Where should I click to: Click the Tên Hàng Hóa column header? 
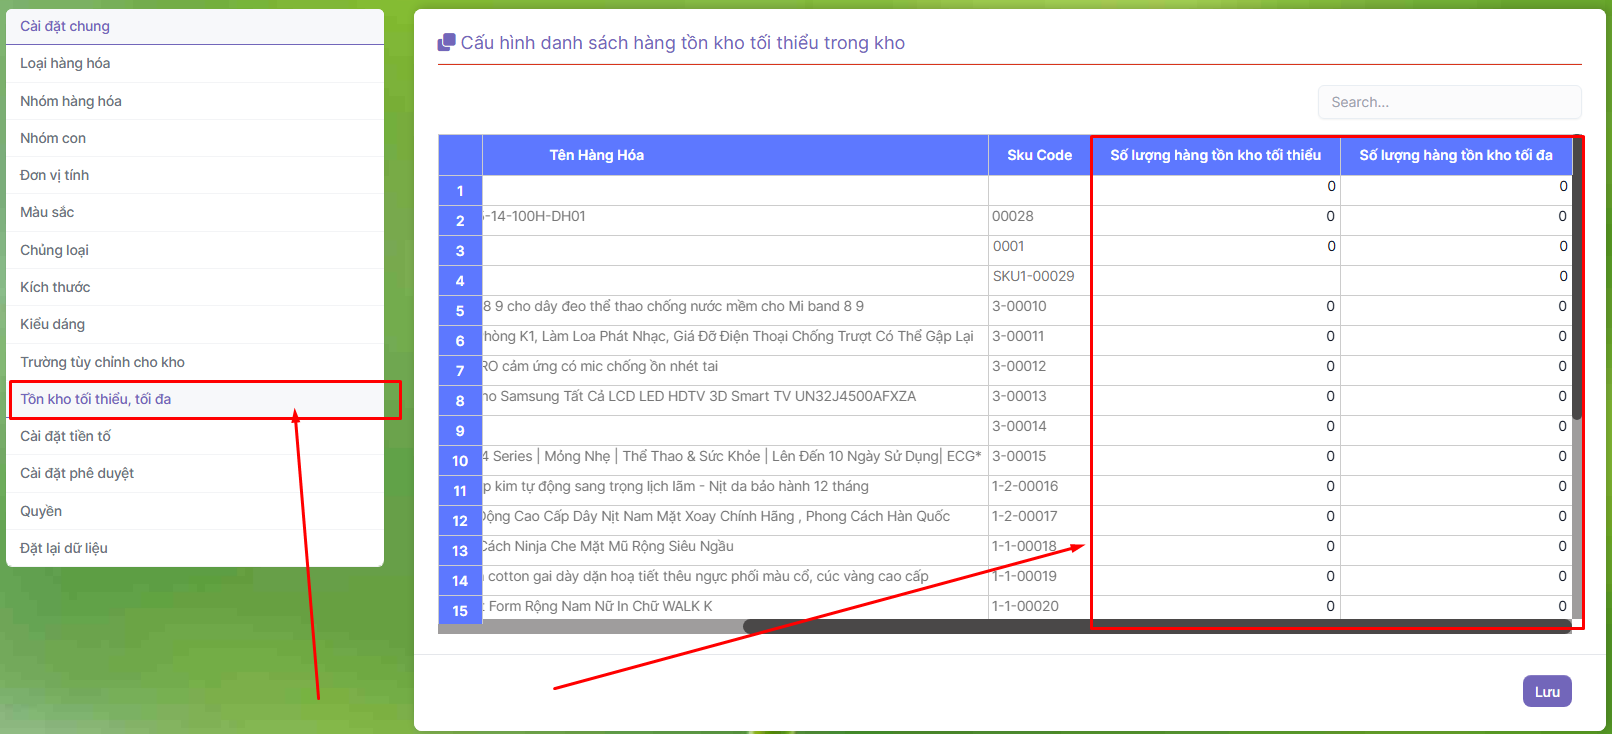(597, 155)
